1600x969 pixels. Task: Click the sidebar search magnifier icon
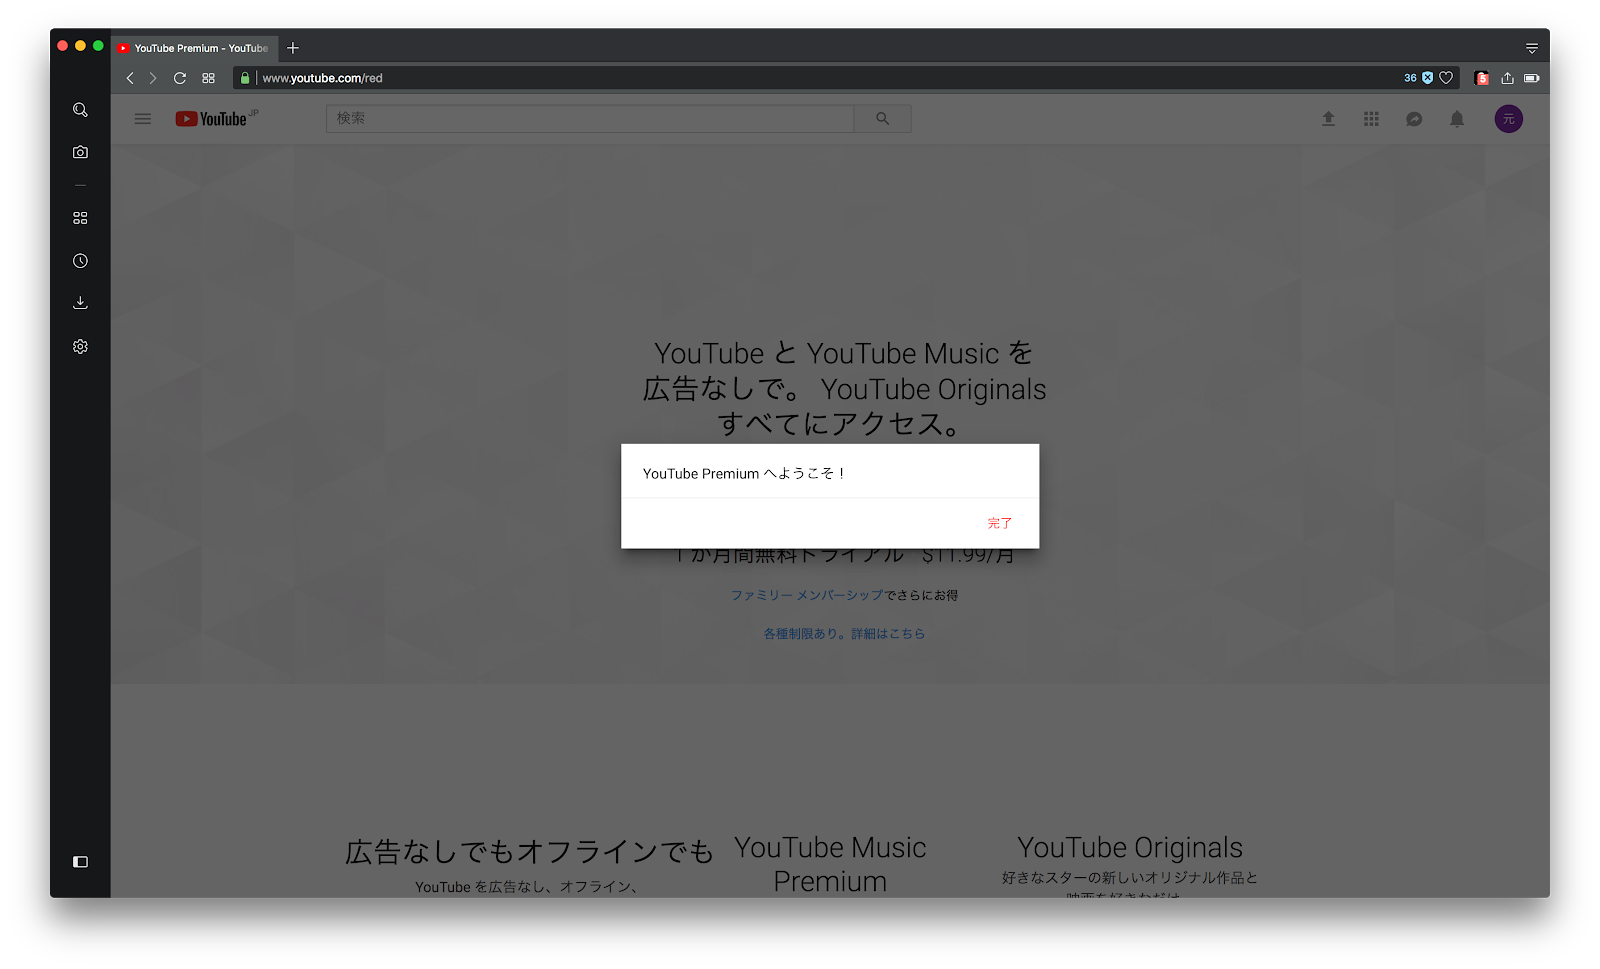(x=80, y=110)
